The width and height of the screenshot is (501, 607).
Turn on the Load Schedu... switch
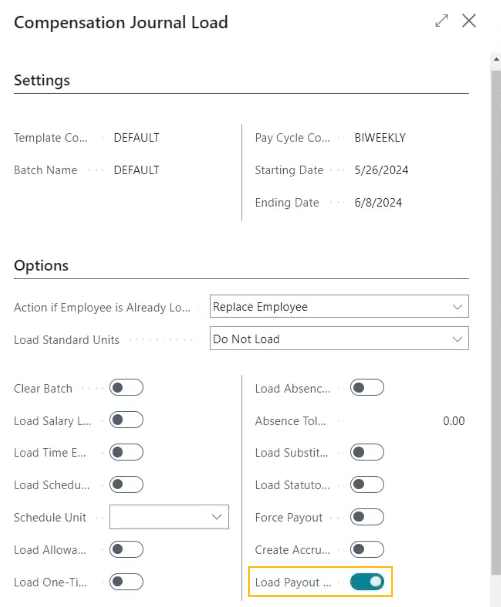[x=126, y=484]
